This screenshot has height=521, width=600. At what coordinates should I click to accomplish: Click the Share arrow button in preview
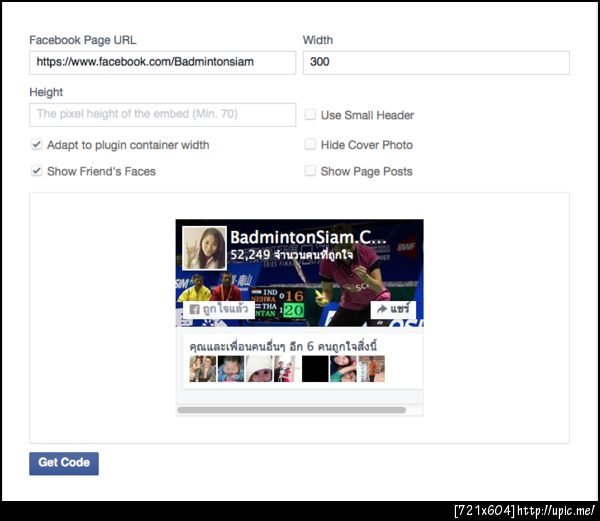coord(393,309)
